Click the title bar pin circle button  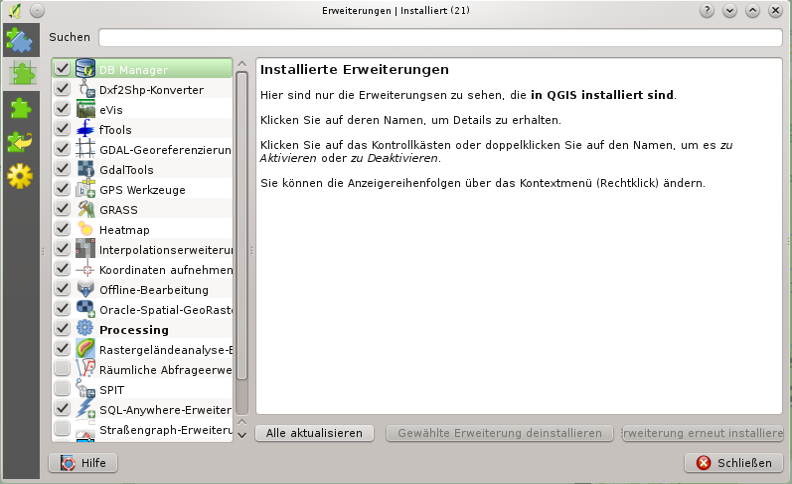(37, 10)
